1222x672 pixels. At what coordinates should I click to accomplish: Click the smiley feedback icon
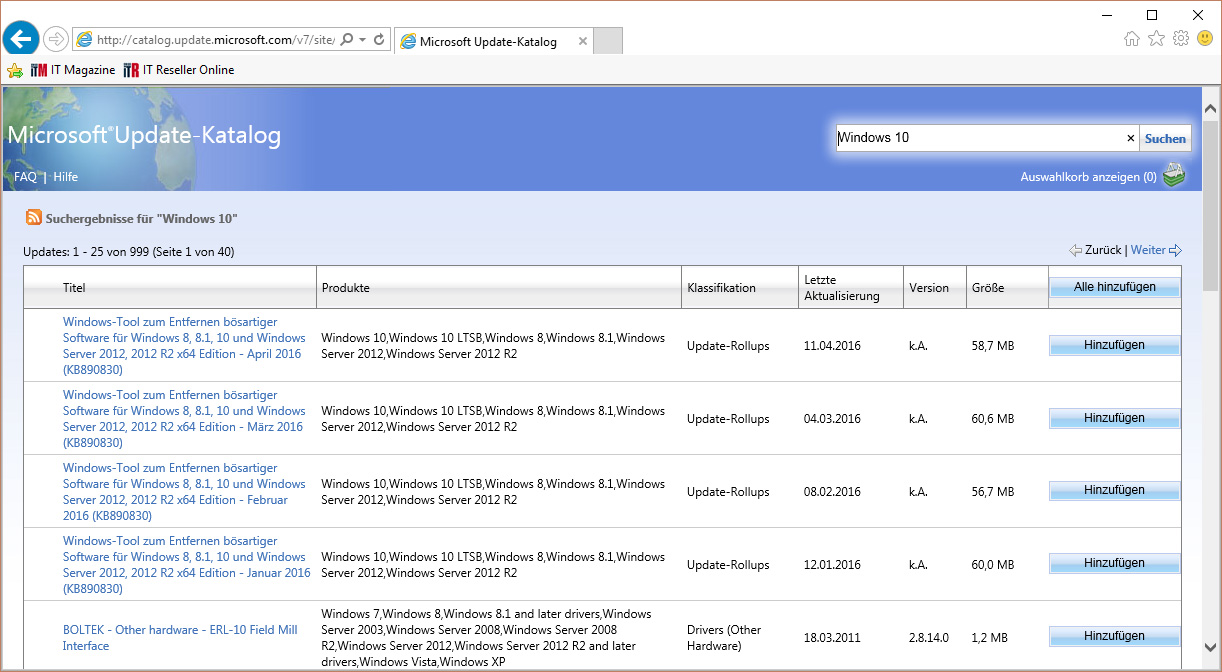(1205, 39)
